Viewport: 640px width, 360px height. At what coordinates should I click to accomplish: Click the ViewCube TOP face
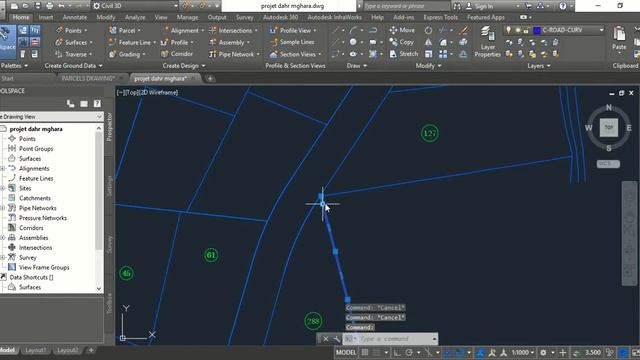click(609, 127)
